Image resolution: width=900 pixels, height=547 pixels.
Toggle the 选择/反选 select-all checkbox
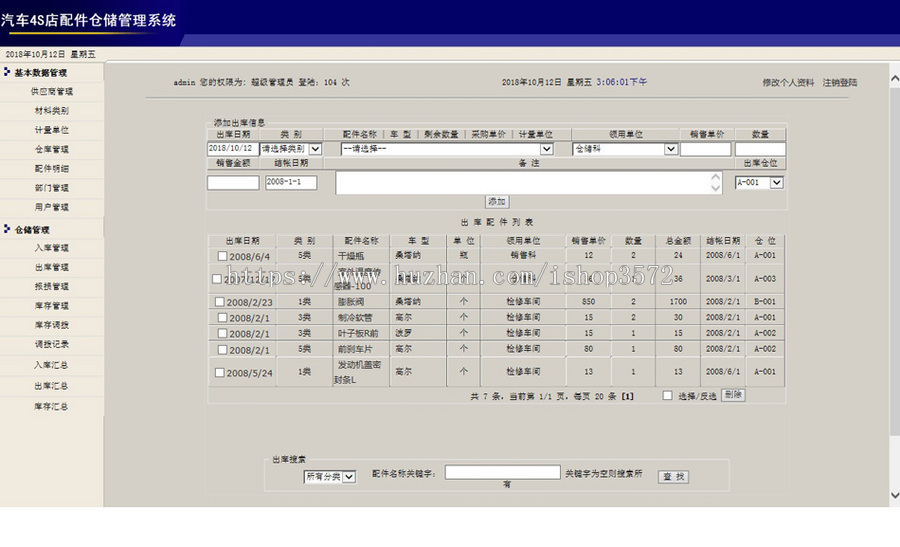click(667, 395)
